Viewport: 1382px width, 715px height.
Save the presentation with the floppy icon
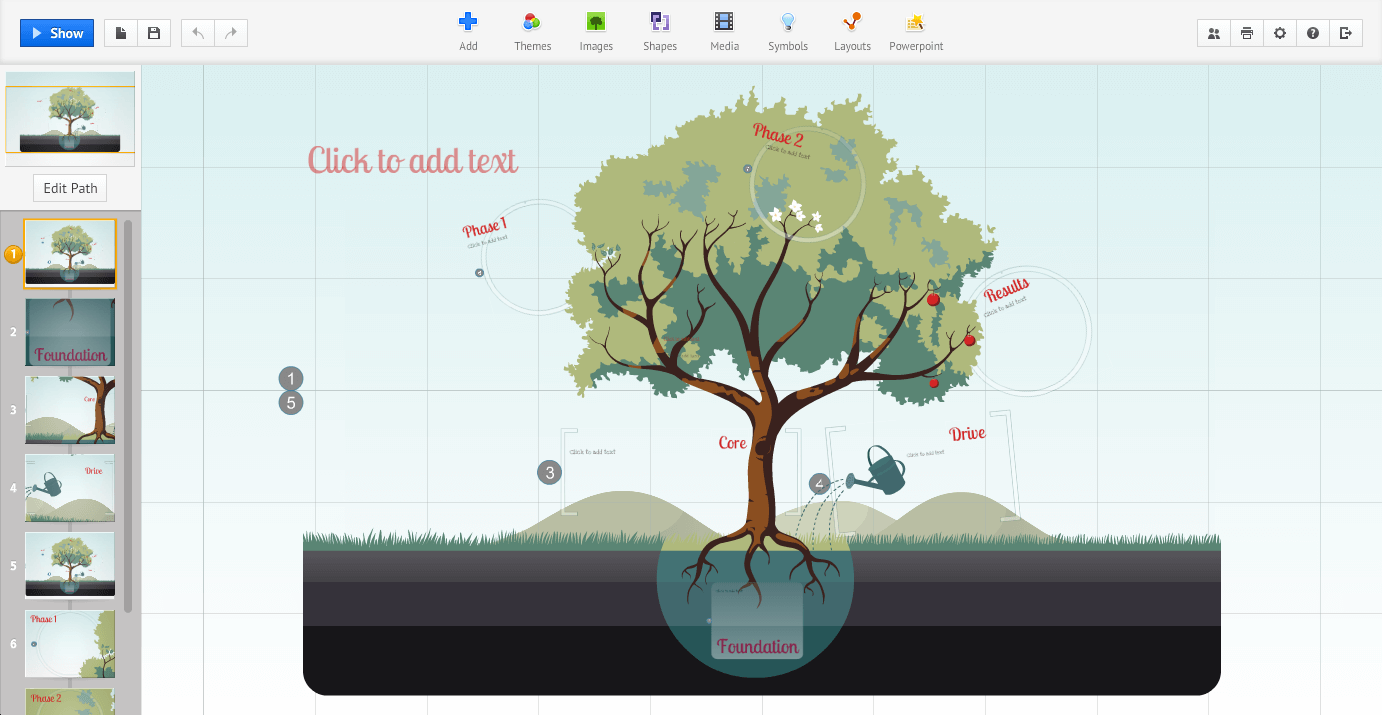pos(154,33)
